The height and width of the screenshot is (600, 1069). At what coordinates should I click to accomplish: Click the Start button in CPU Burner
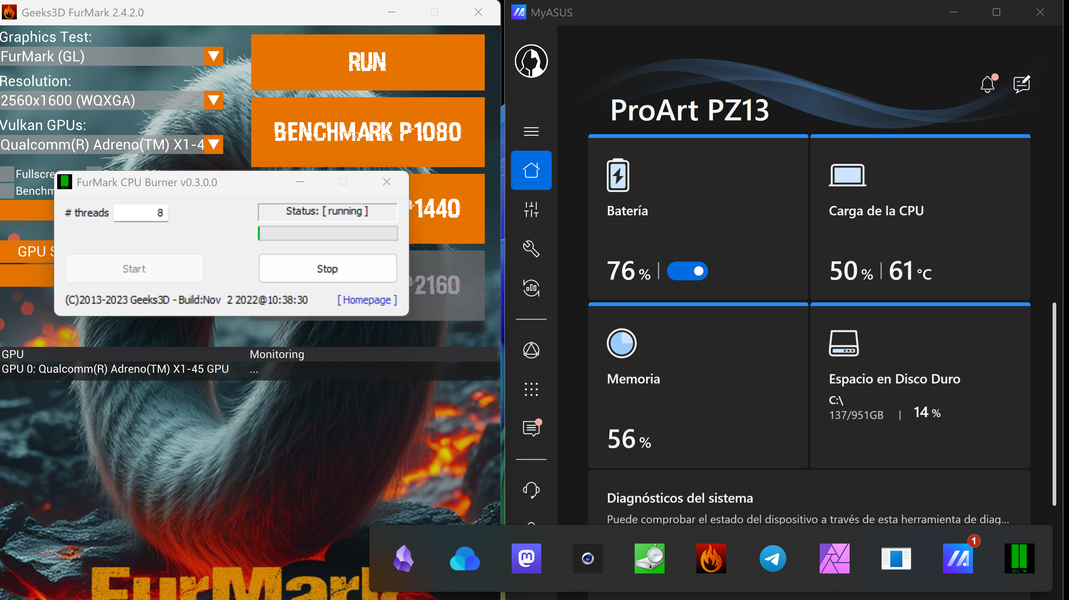pos(134,269)
